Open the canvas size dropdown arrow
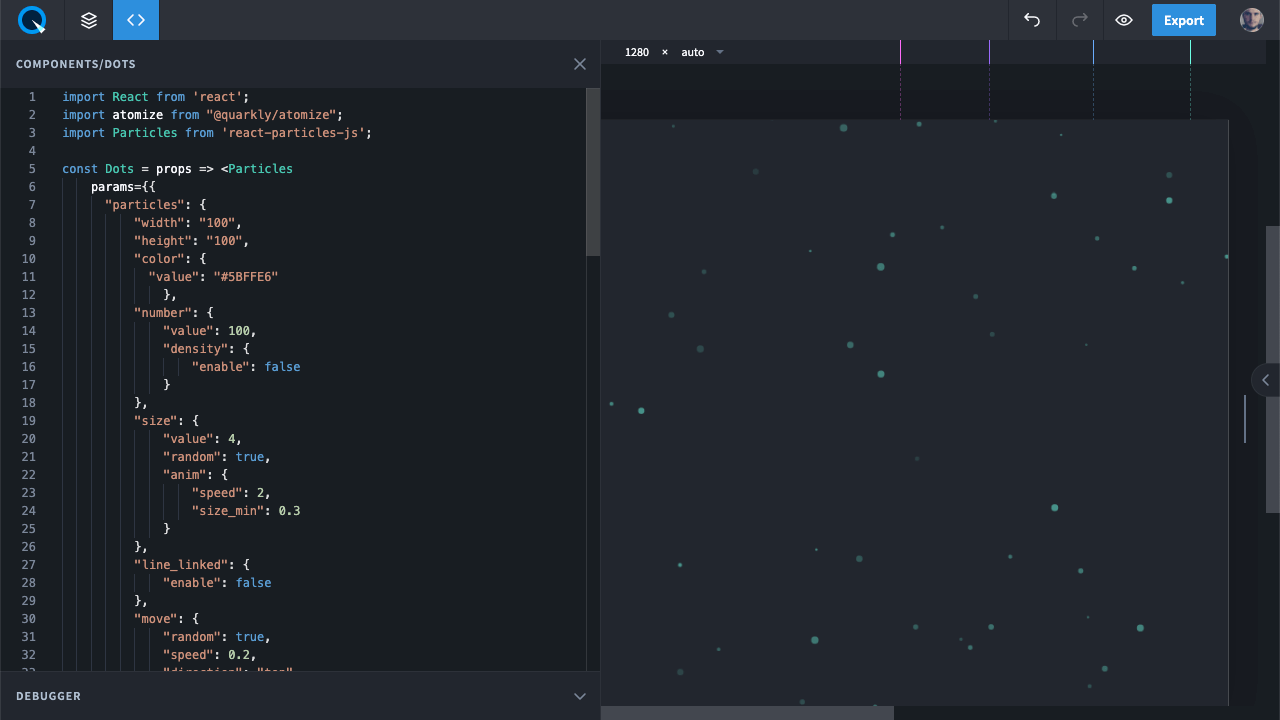1280x720 pixels. pos(720,52)
